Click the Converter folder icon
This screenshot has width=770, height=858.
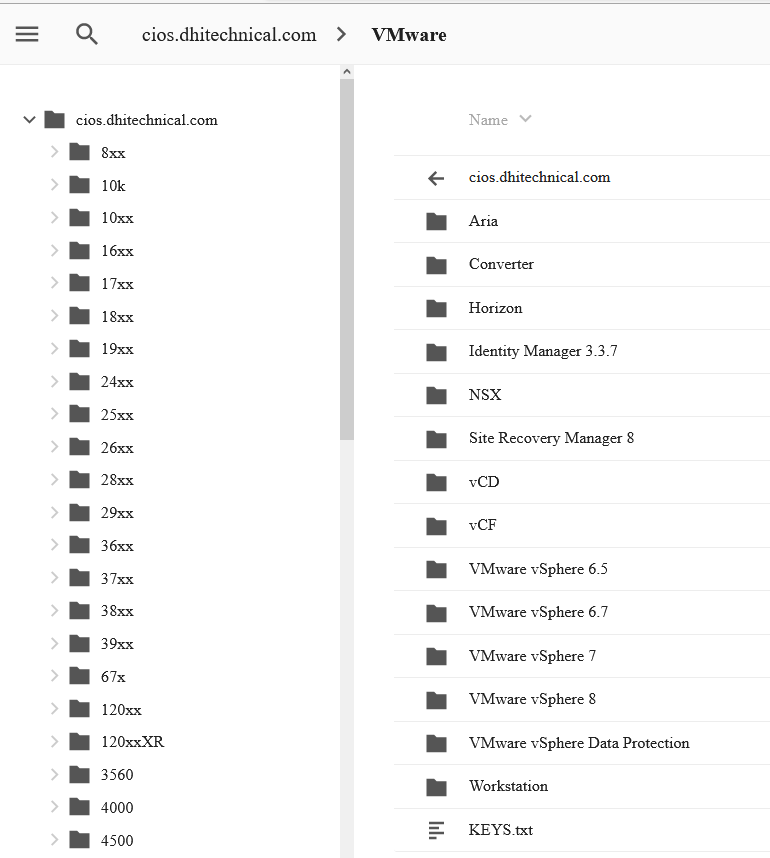(436, 265)
